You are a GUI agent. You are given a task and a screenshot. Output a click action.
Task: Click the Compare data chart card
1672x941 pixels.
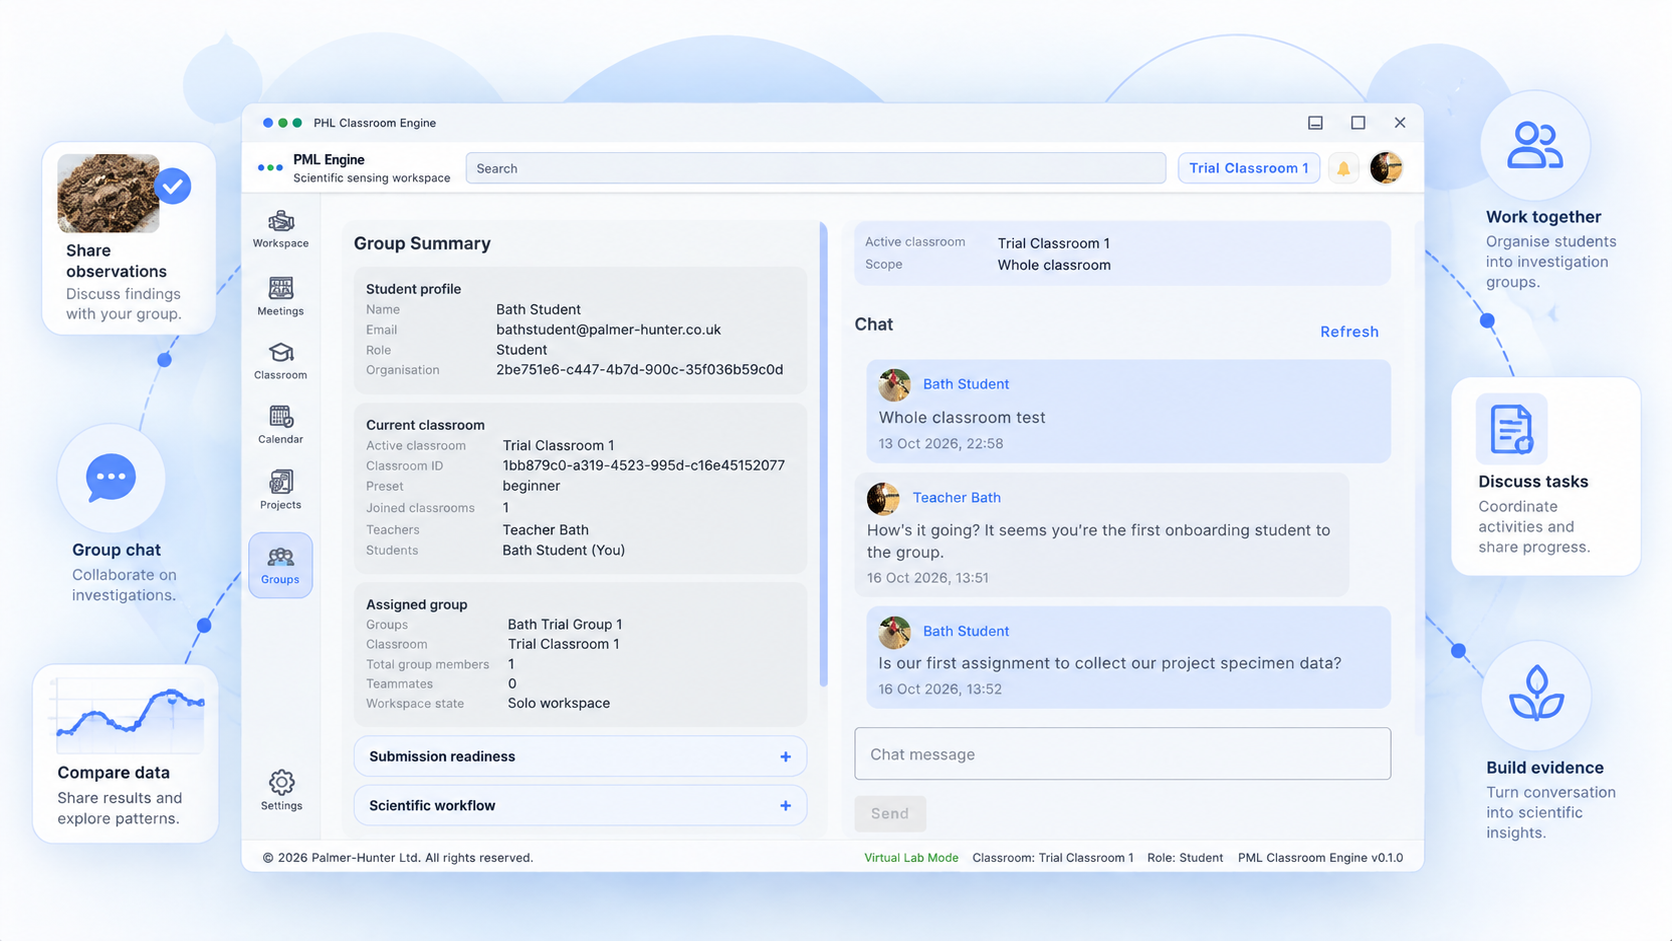(126, 754)
